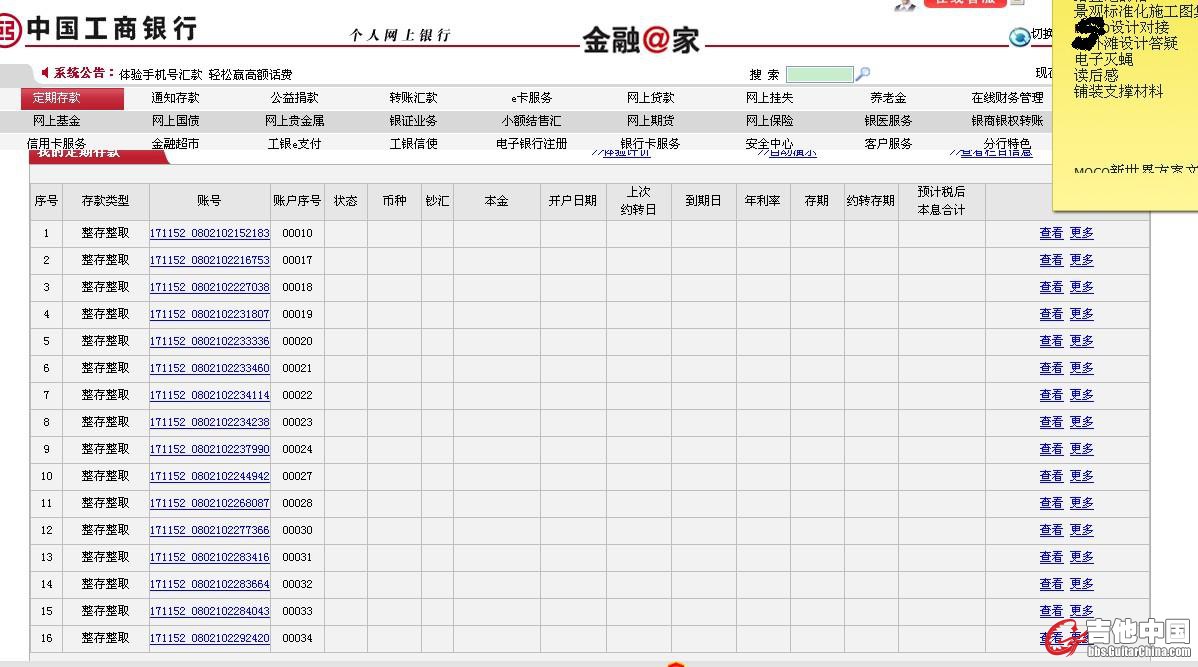Type in the green search input field
1198x667 pixels.
[x=819, y=74]
